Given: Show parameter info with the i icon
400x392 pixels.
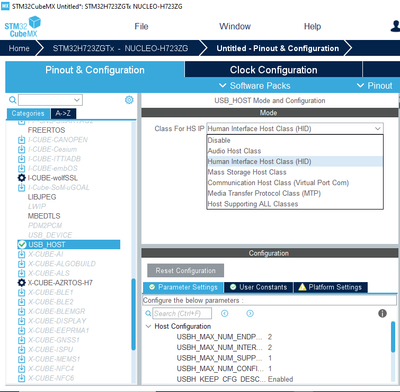Looking at the screenshot, I should pyautogui.click(x=382, y=313).
